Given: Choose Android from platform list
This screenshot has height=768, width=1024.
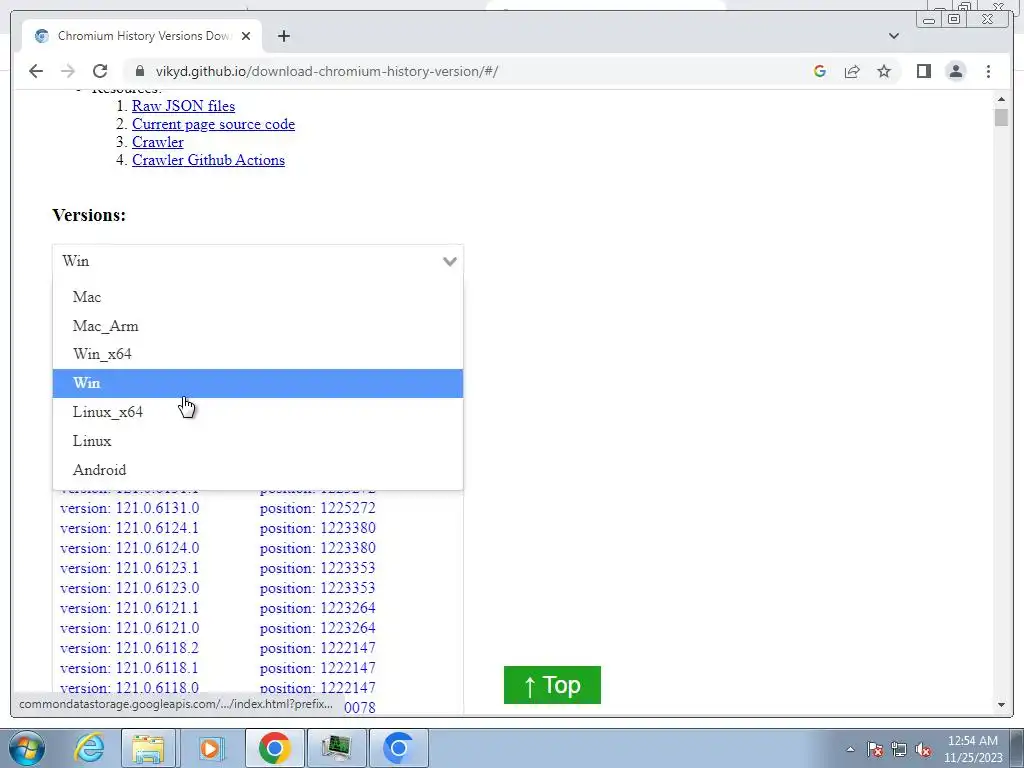Looking at the screenshot, I should (258, 470).
